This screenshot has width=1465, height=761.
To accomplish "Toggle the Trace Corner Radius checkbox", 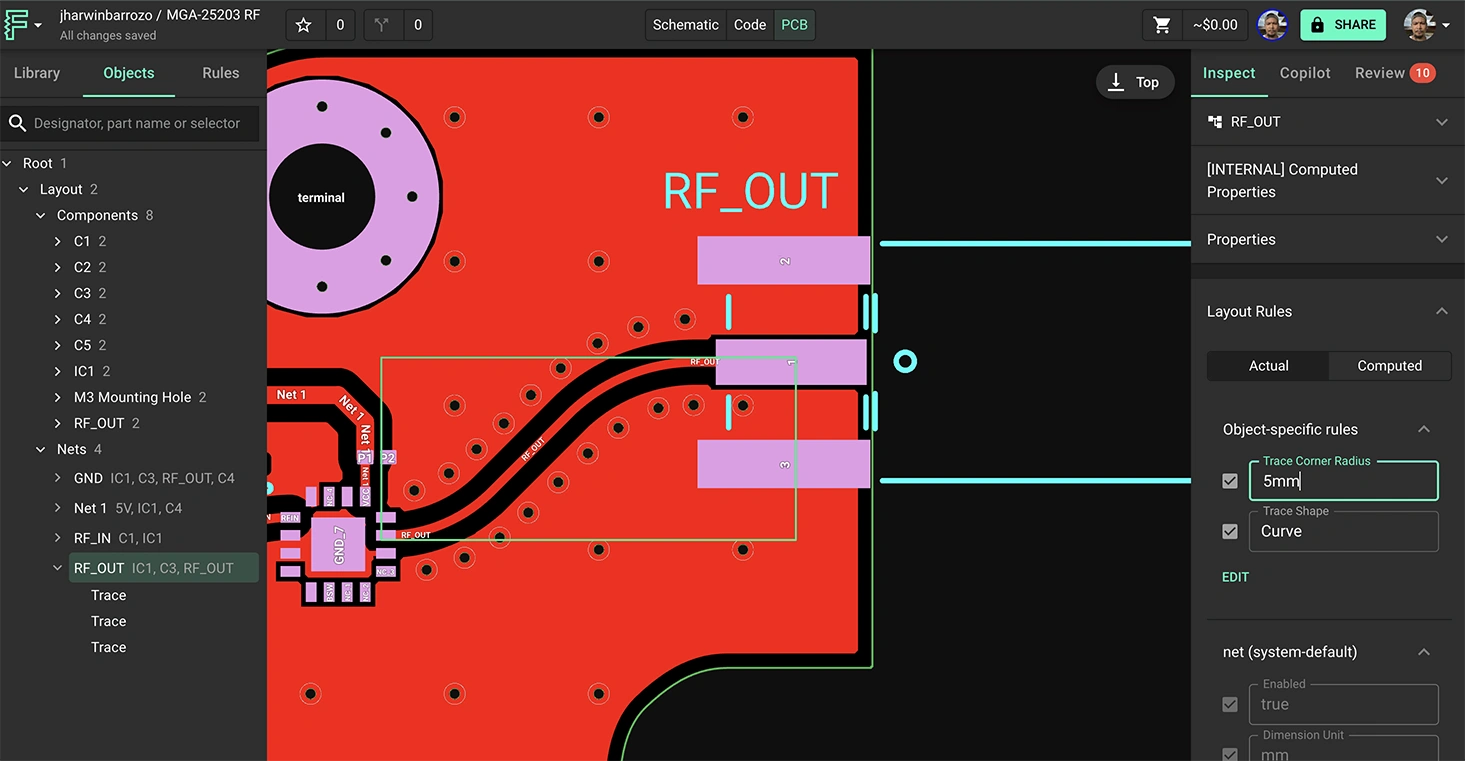I will pyautogui.click(x=1230, y=481).
